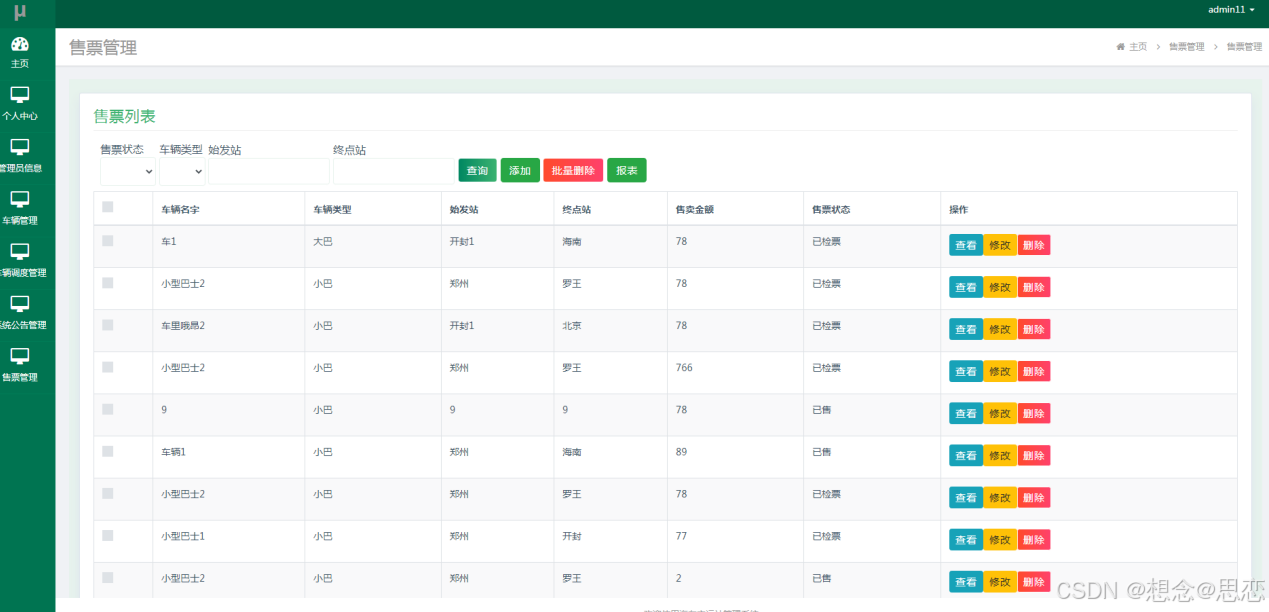Image resolution: width=1269 pixels, height=612 pixels.
Task: Open 管理员信息 monitor icon in sidebar
Action: [x=19, y=147]
